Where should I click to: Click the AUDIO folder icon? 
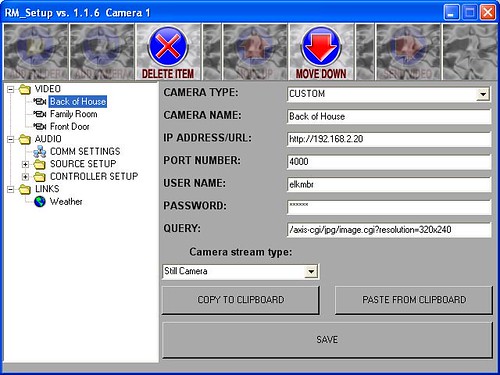click(25, 139)
